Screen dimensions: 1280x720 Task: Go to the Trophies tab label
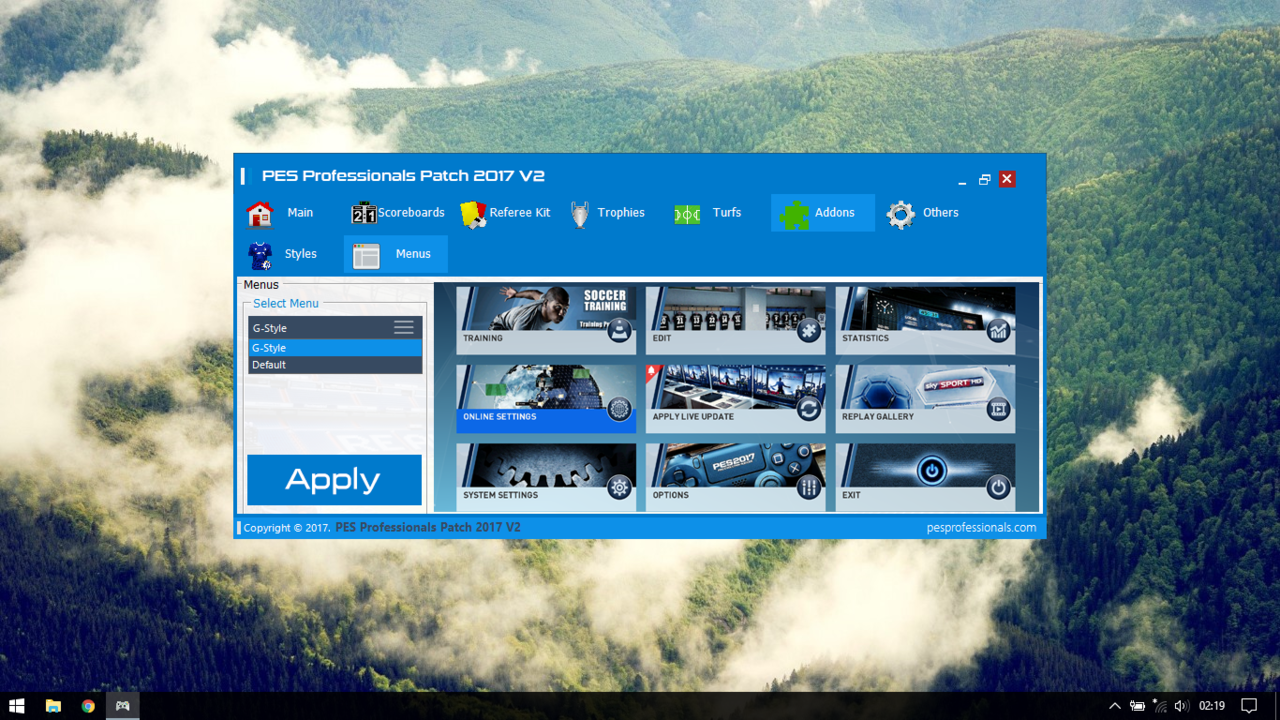(x=621, y=213)
